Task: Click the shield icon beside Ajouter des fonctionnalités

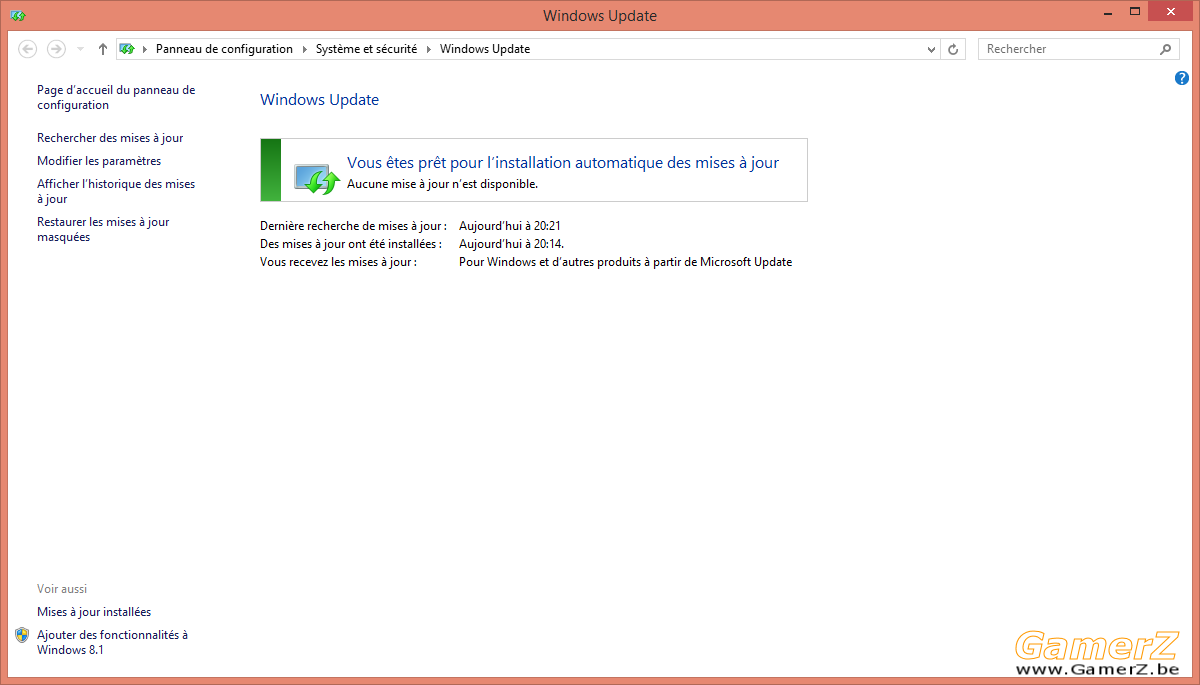Action: coord(22,635)
